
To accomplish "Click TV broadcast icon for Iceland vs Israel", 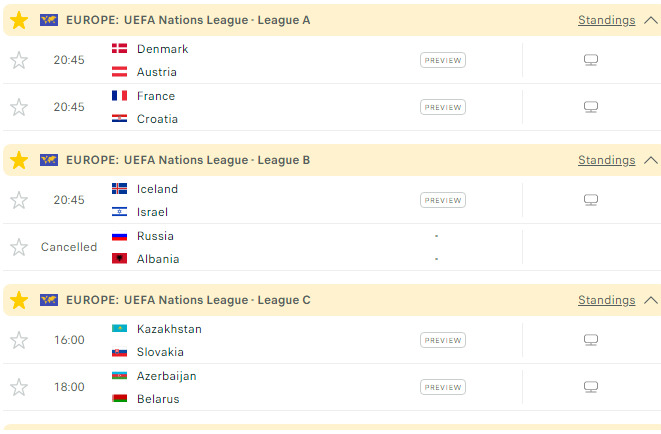I will coord(591,200).
